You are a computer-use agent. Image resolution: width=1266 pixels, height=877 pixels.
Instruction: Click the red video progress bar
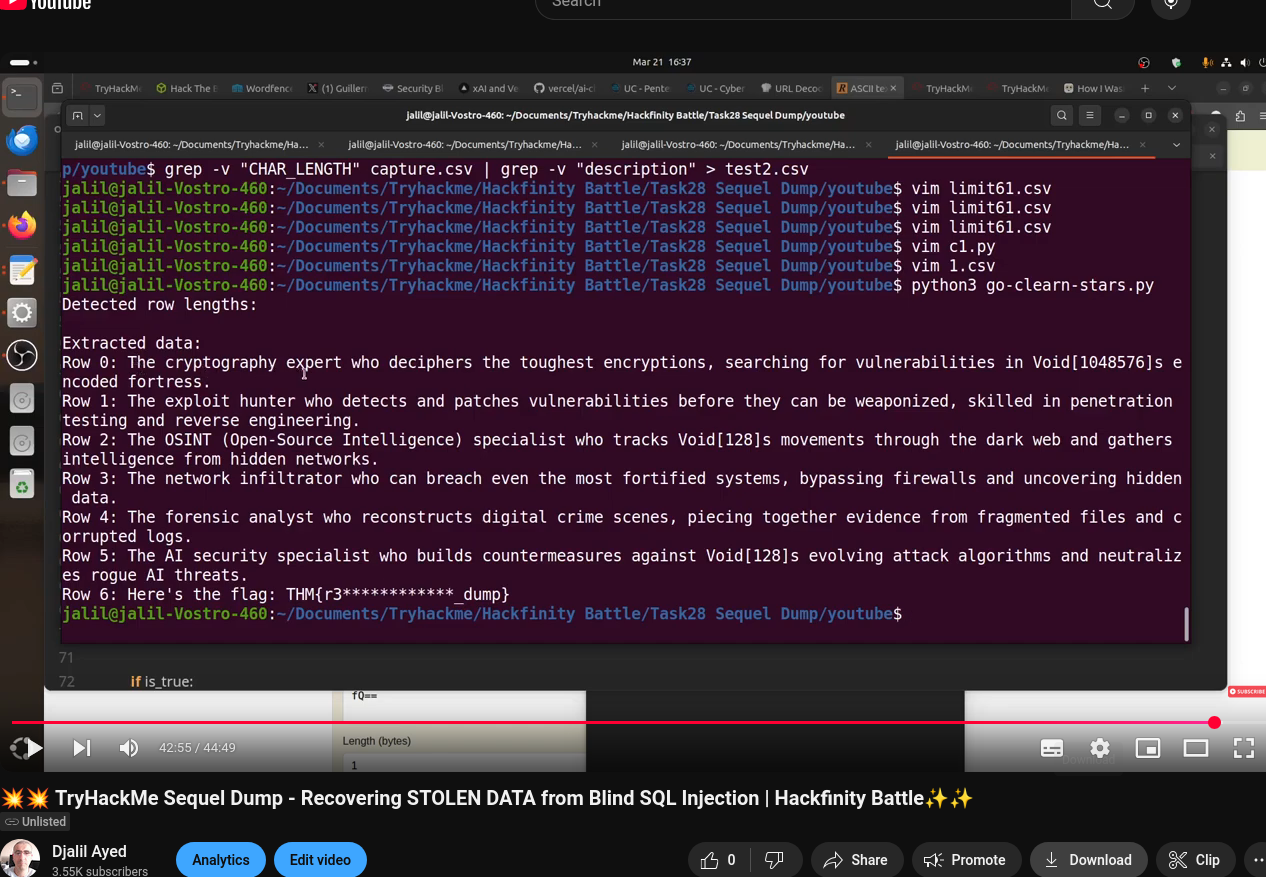pos(600,722)
